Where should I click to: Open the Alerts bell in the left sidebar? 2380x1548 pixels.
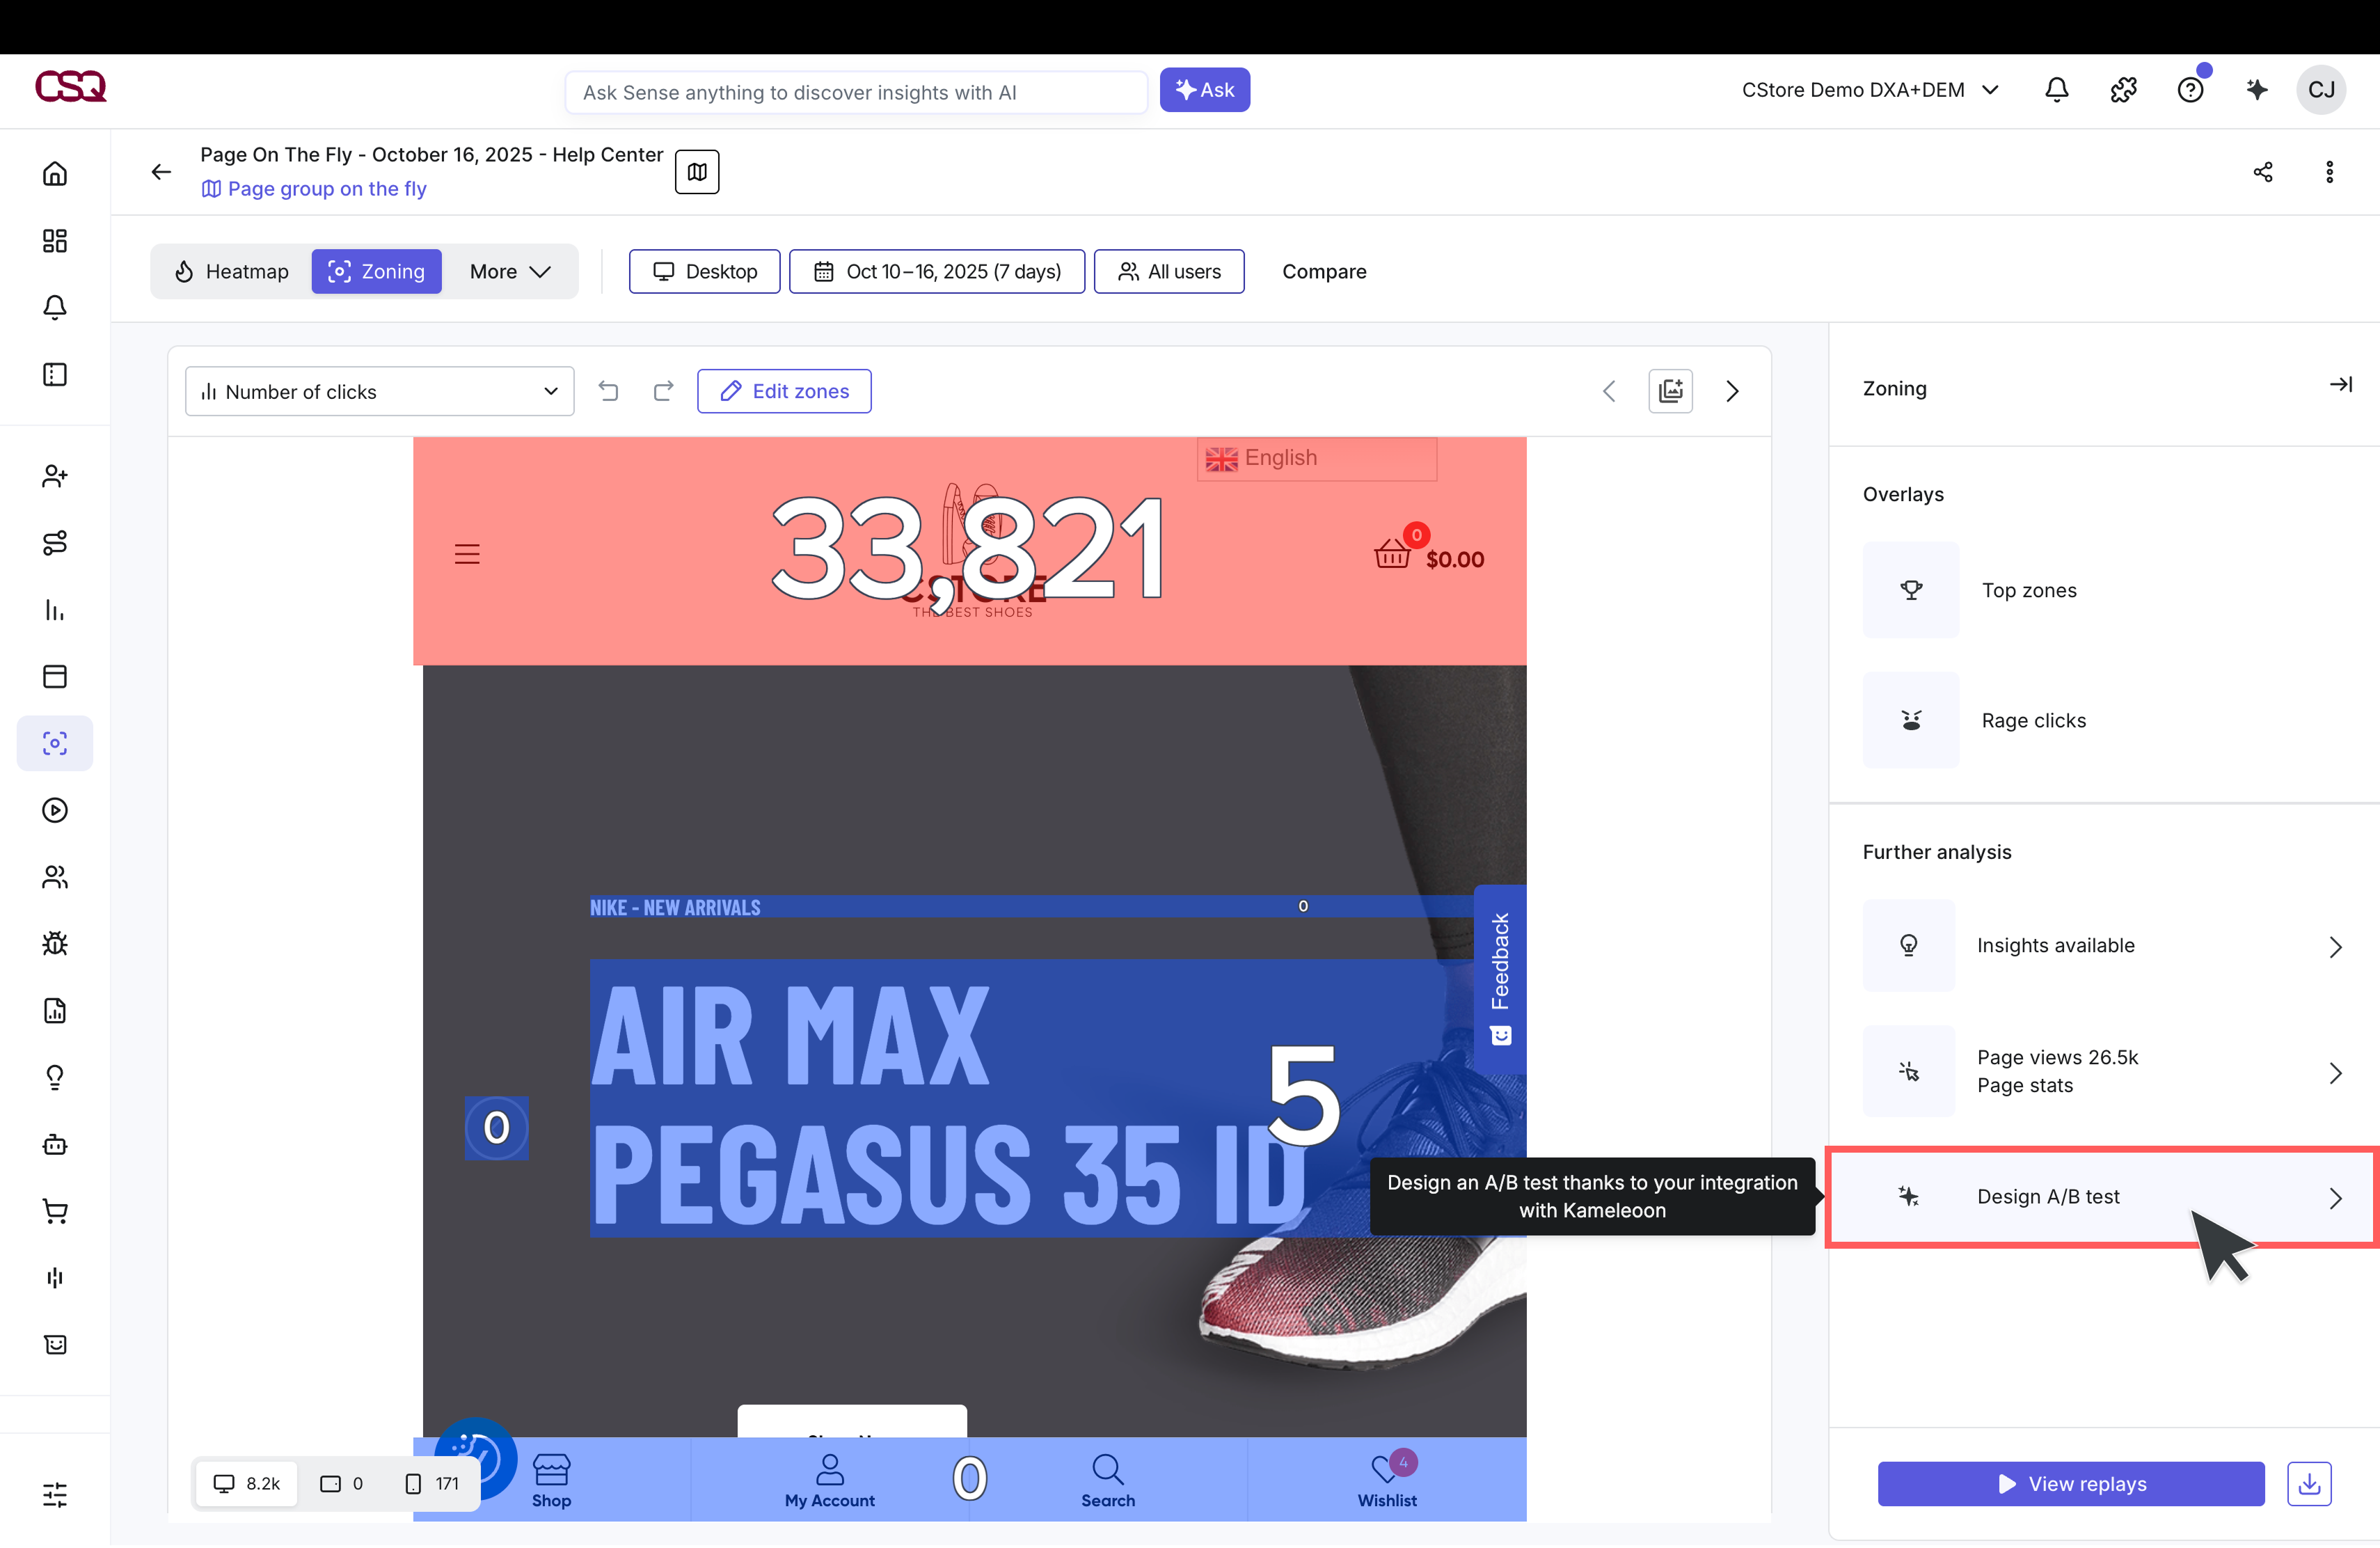(55, 307)
